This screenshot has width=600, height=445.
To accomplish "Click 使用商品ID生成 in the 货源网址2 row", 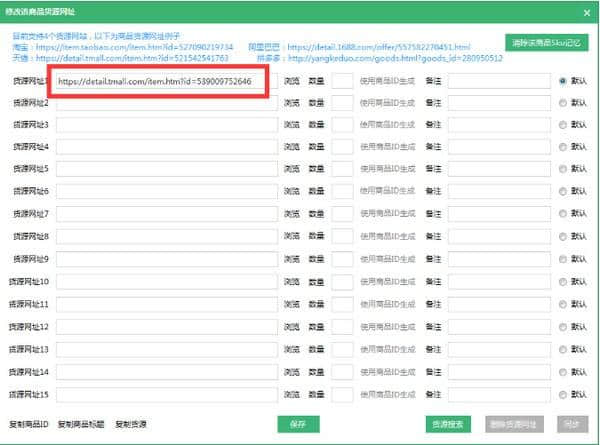I will [387, 102].
